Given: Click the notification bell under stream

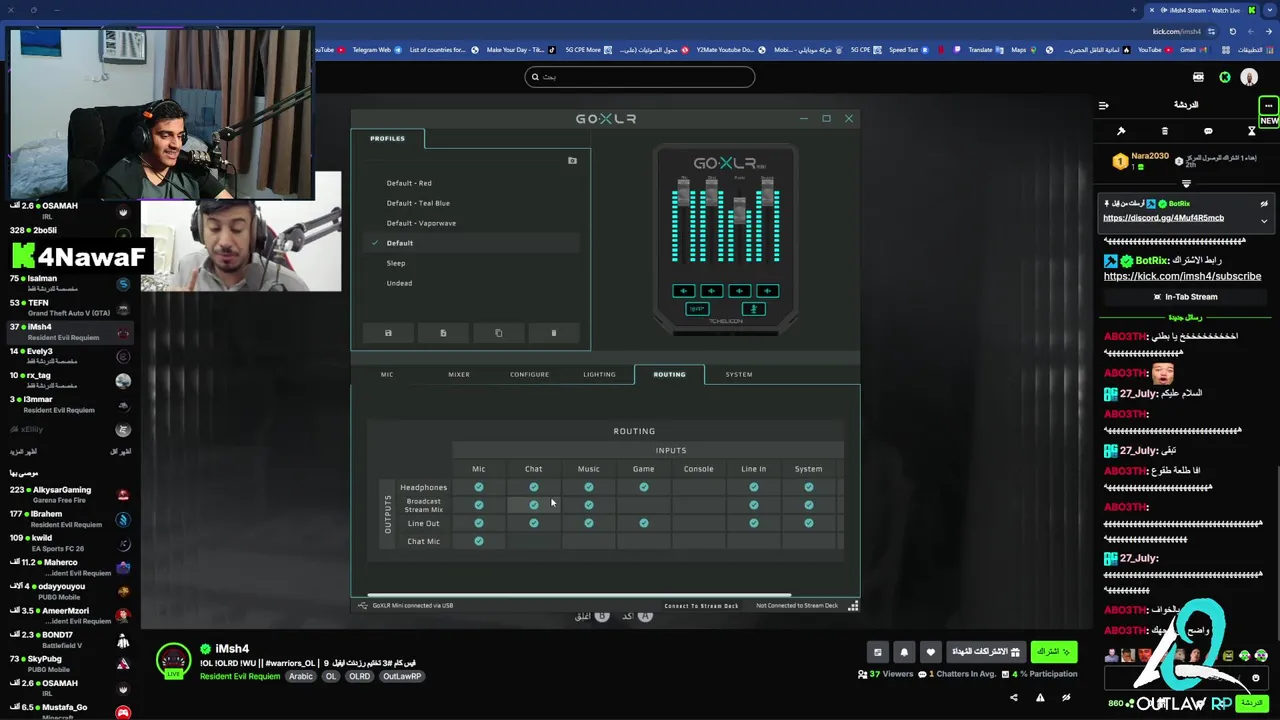Looking at the screenshot, I should click(x=904, y=652).
